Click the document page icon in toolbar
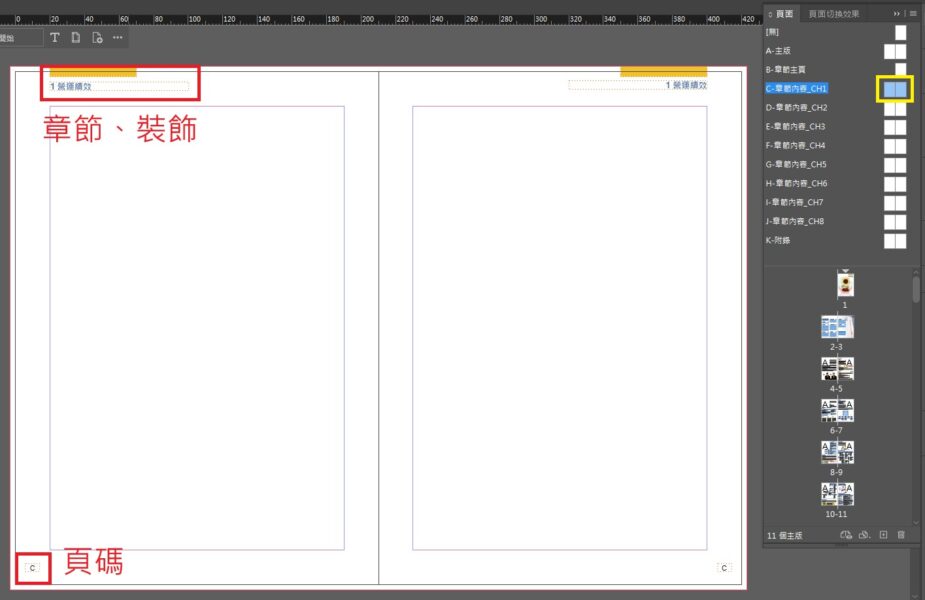Screen dimensions: 925x600 pyautogui.click(x=76, y=38)
